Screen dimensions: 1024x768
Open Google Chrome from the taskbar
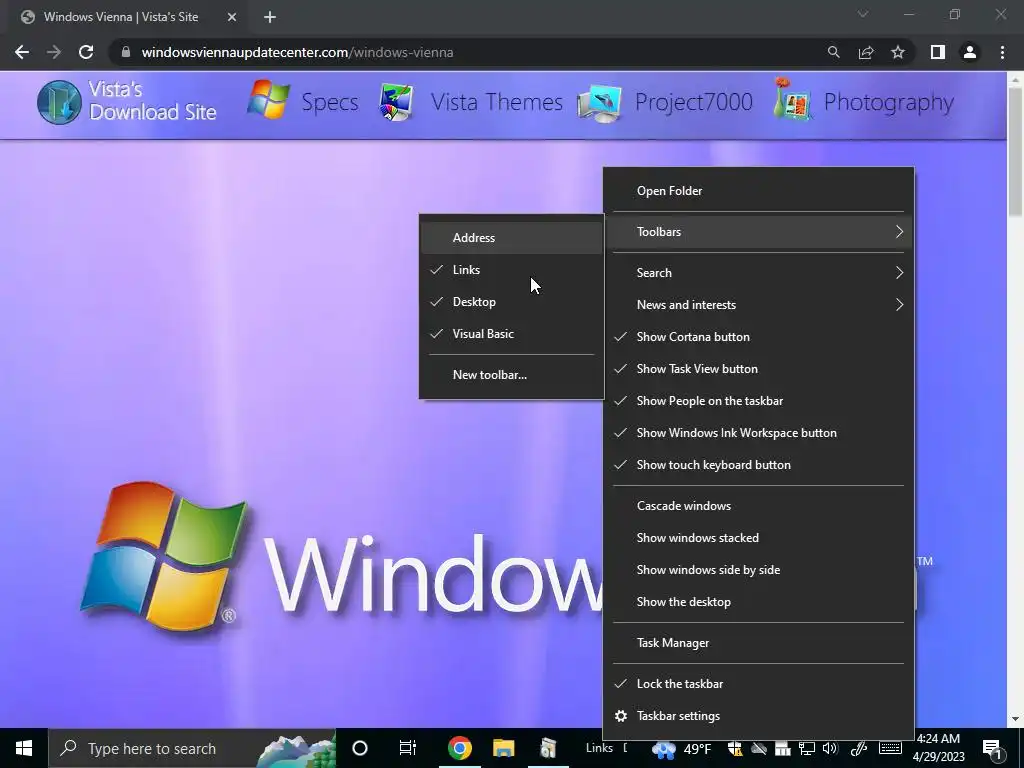click(x=460, y=748)
